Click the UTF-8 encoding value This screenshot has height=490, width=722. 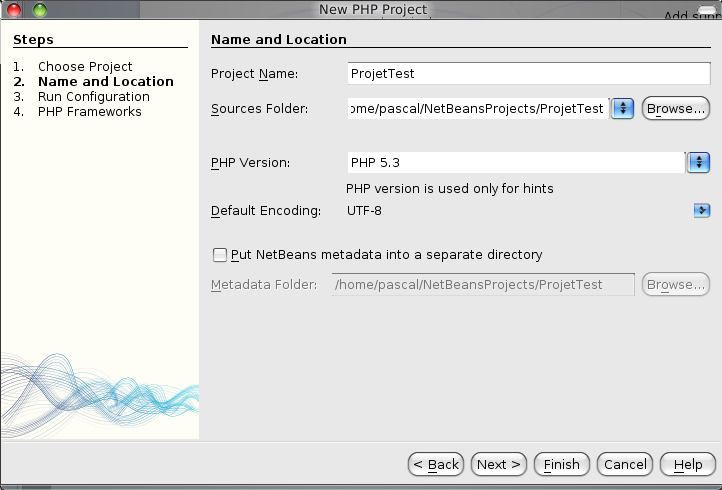coord(364,211)
